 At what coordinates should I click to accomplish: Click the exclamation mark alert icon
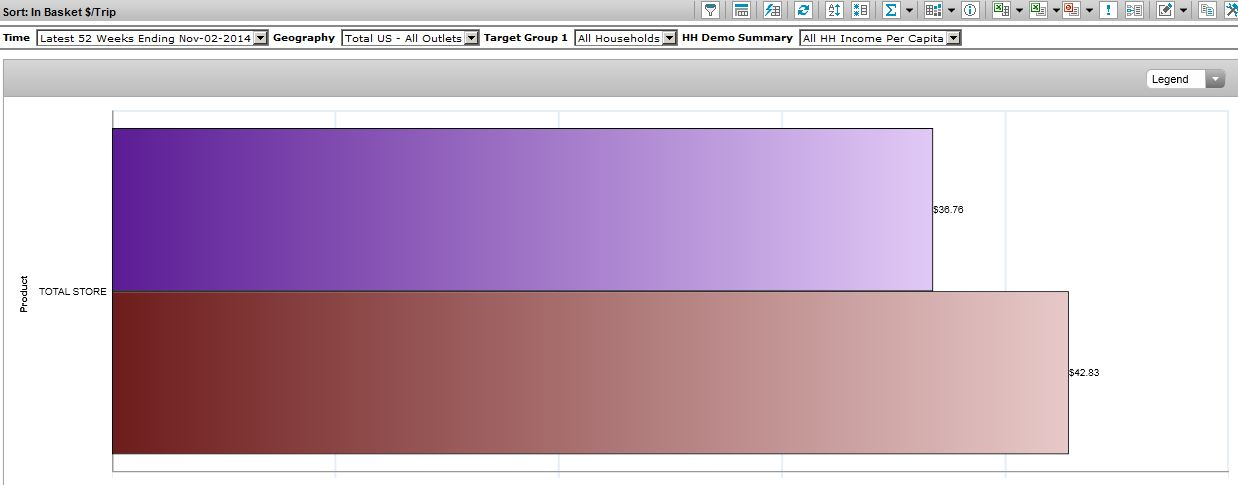[x=1108, y=10]
